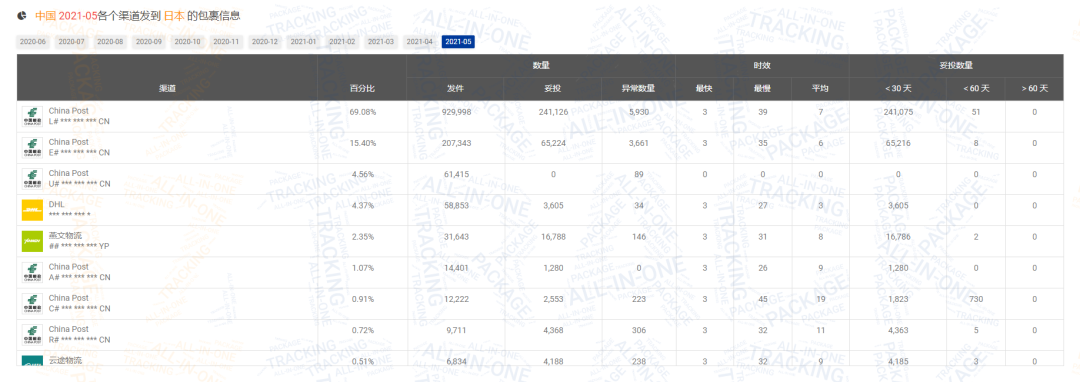This screenshot has height=382, width=1080.
Task: Open the 2020-12 month tab
Action: [265, 42]
